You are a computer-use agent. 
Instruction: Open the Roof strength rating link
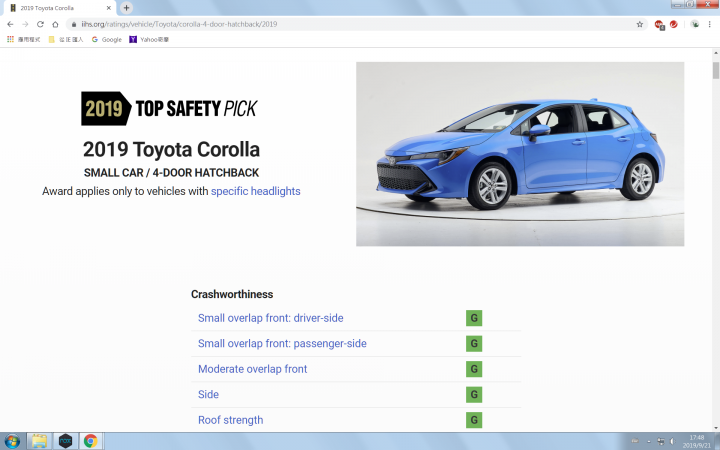coord(231,420)
